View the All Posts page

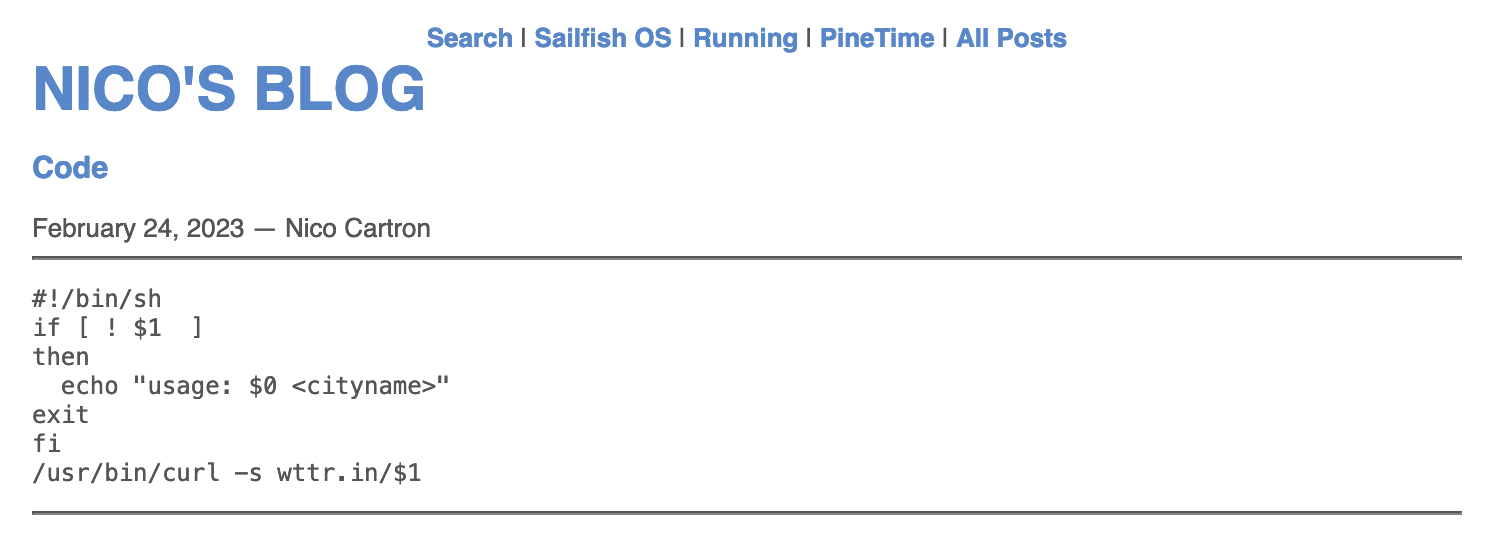point(1011,39)
